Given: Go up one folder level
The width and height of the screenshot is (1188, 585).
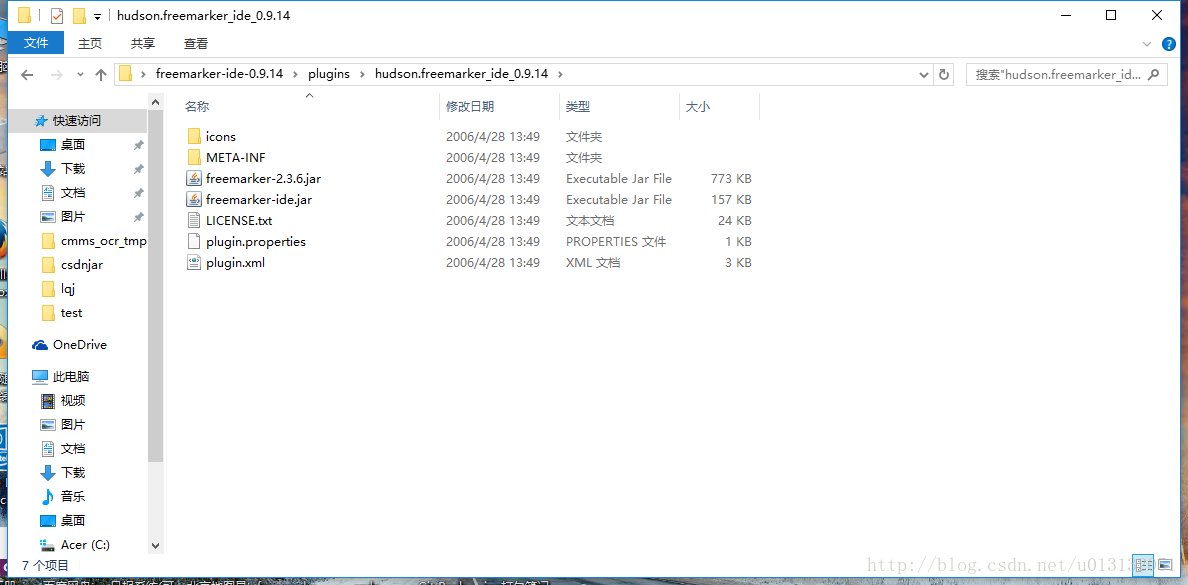Looking at the screenshot, I should (101, 74).
